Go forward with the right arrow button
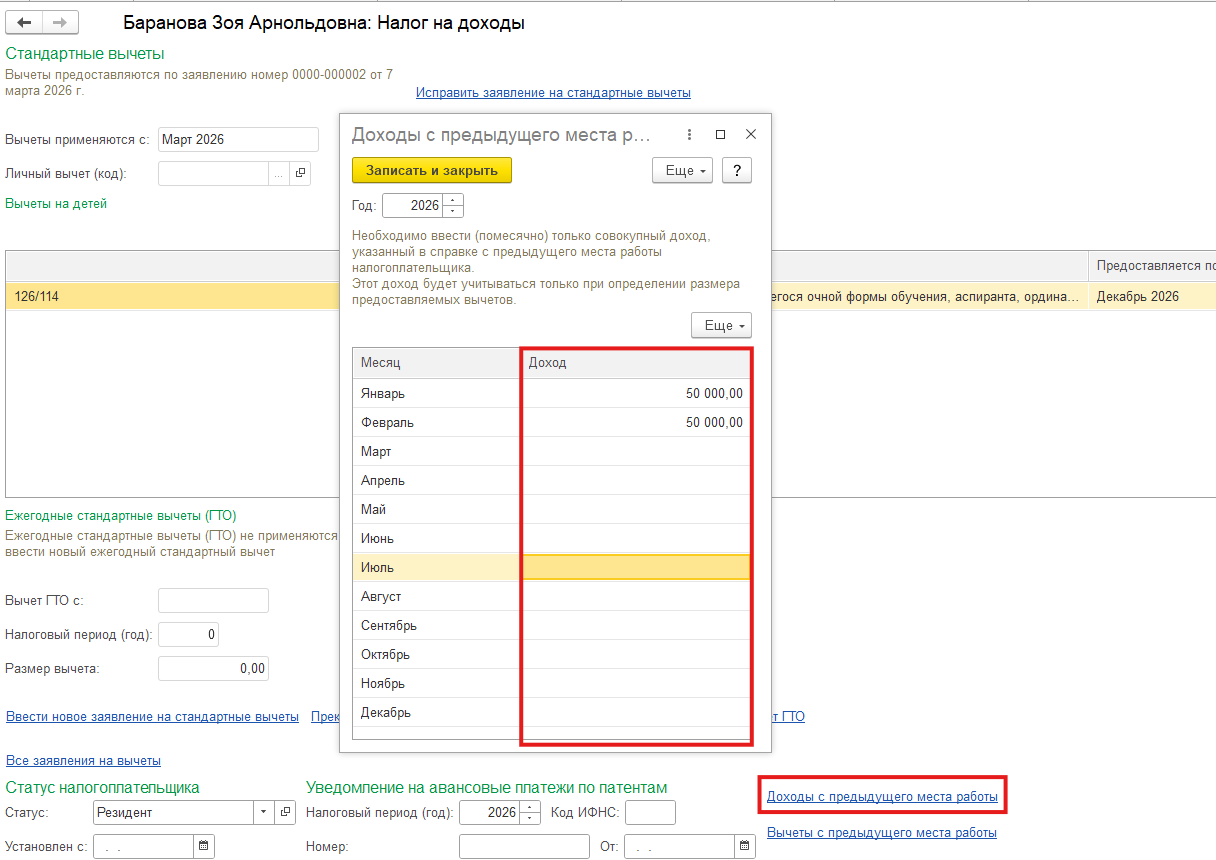The width and height of the screenshot is (1216, 860). coord(60,22)
